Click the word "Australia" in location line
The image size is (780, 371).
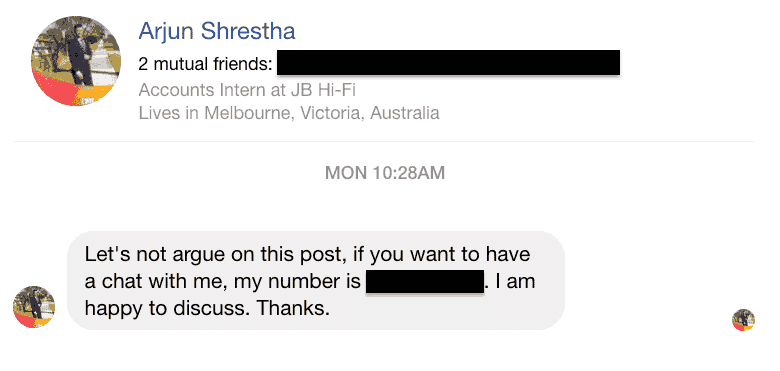click(405, 113)
